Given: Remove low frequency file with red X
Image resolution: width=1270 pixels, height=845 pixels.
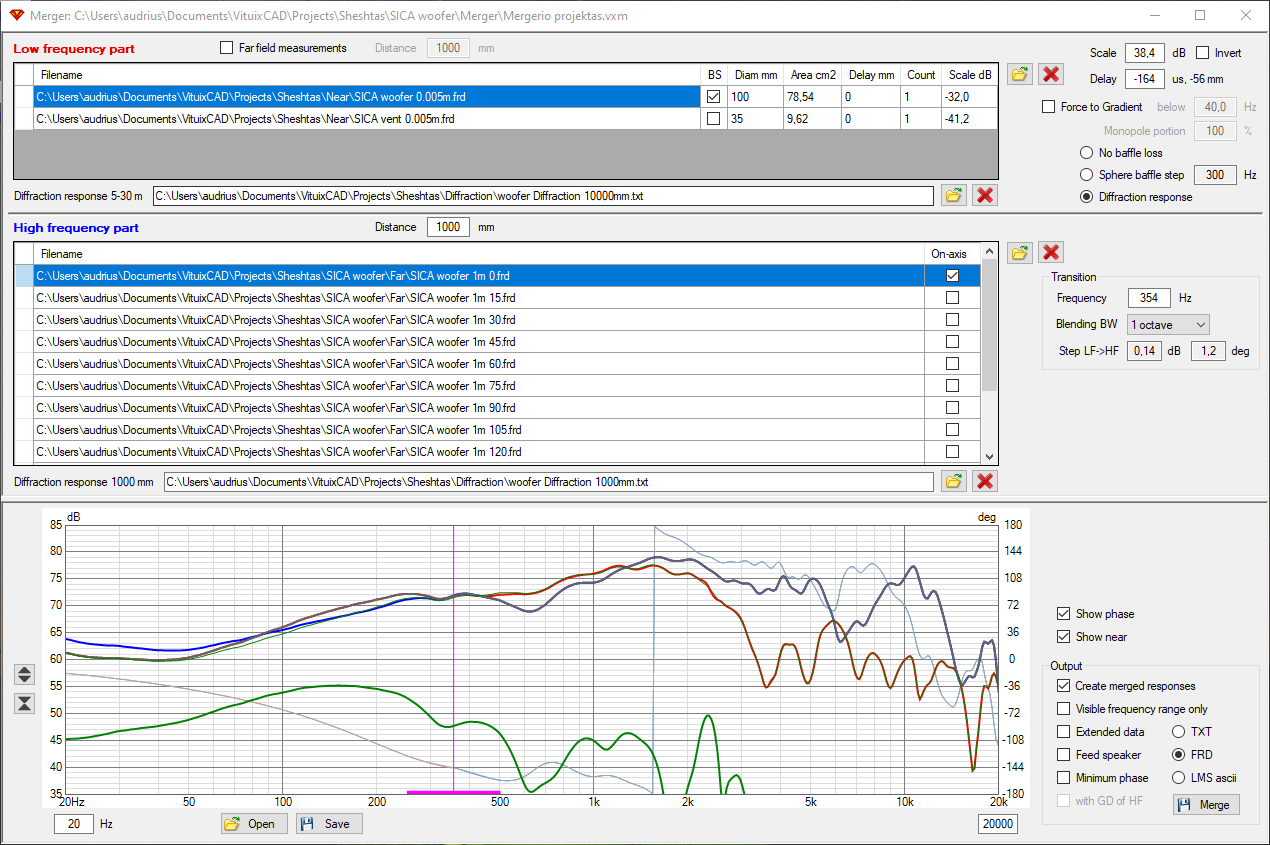Looking at the screenshot, I should tap(1050, 74).
